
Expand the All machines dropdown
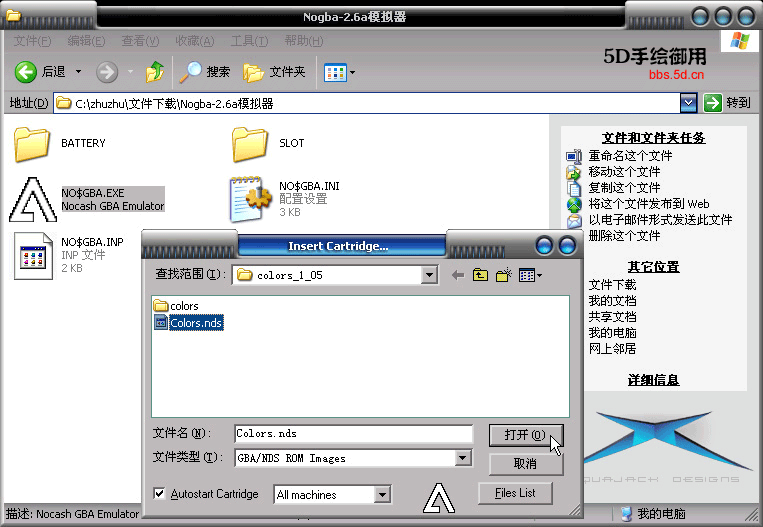(382, 495)
